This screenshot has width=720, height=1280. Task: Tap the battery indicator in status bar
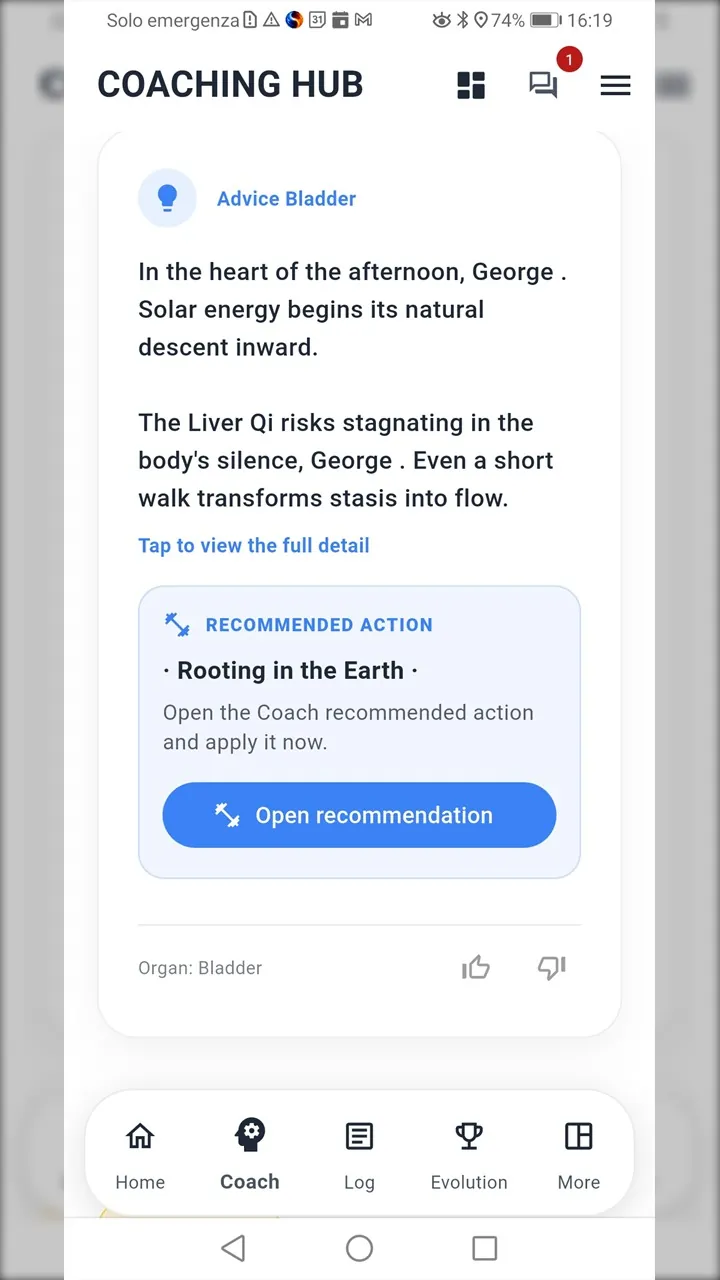(545, 20)
